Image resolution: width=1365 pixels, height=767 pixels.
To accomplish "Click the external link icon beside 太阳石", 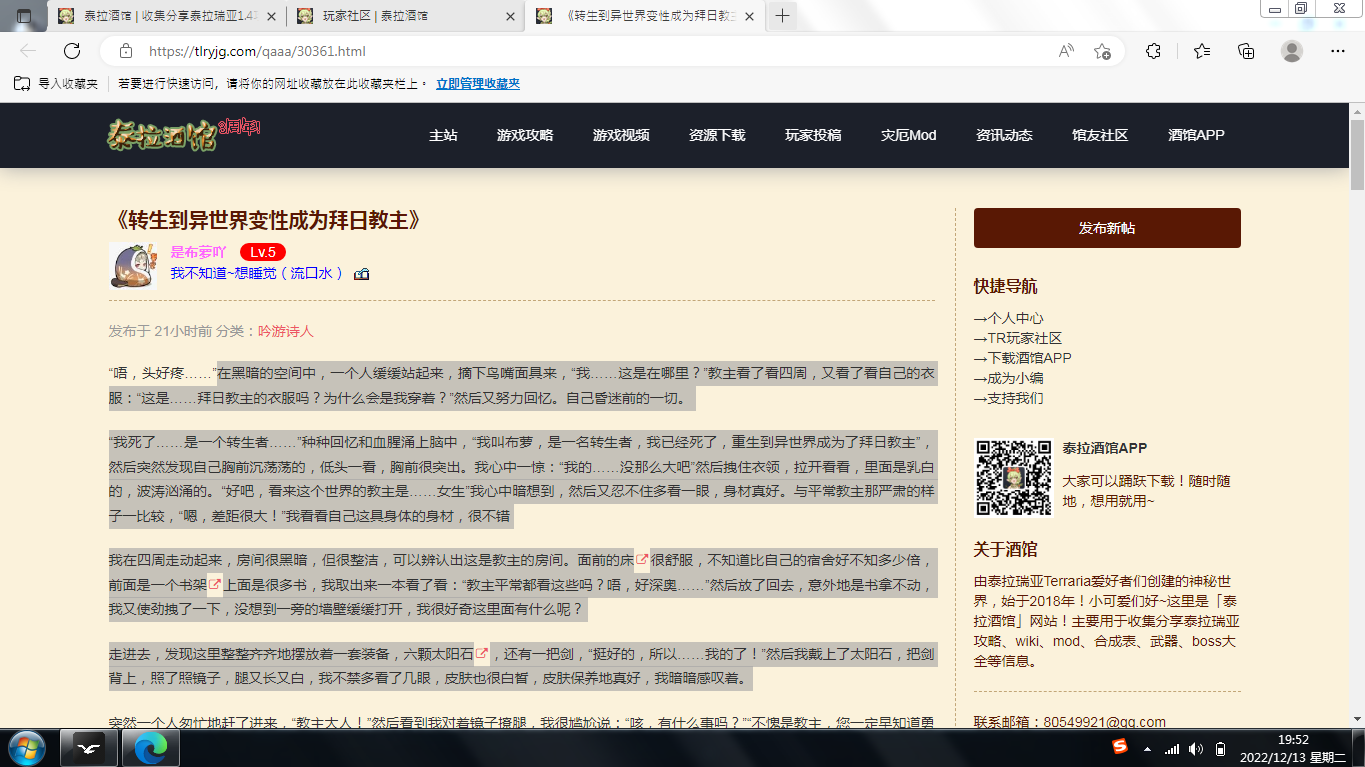I will coord(482,654).
